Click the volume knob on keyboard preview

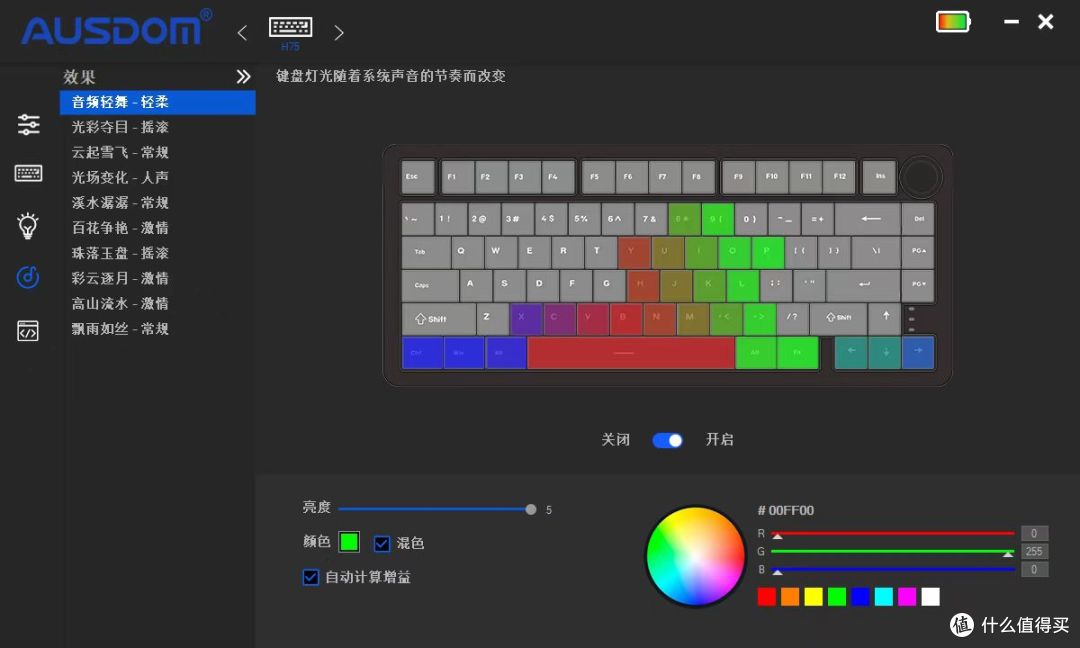[x=920, y=177]
